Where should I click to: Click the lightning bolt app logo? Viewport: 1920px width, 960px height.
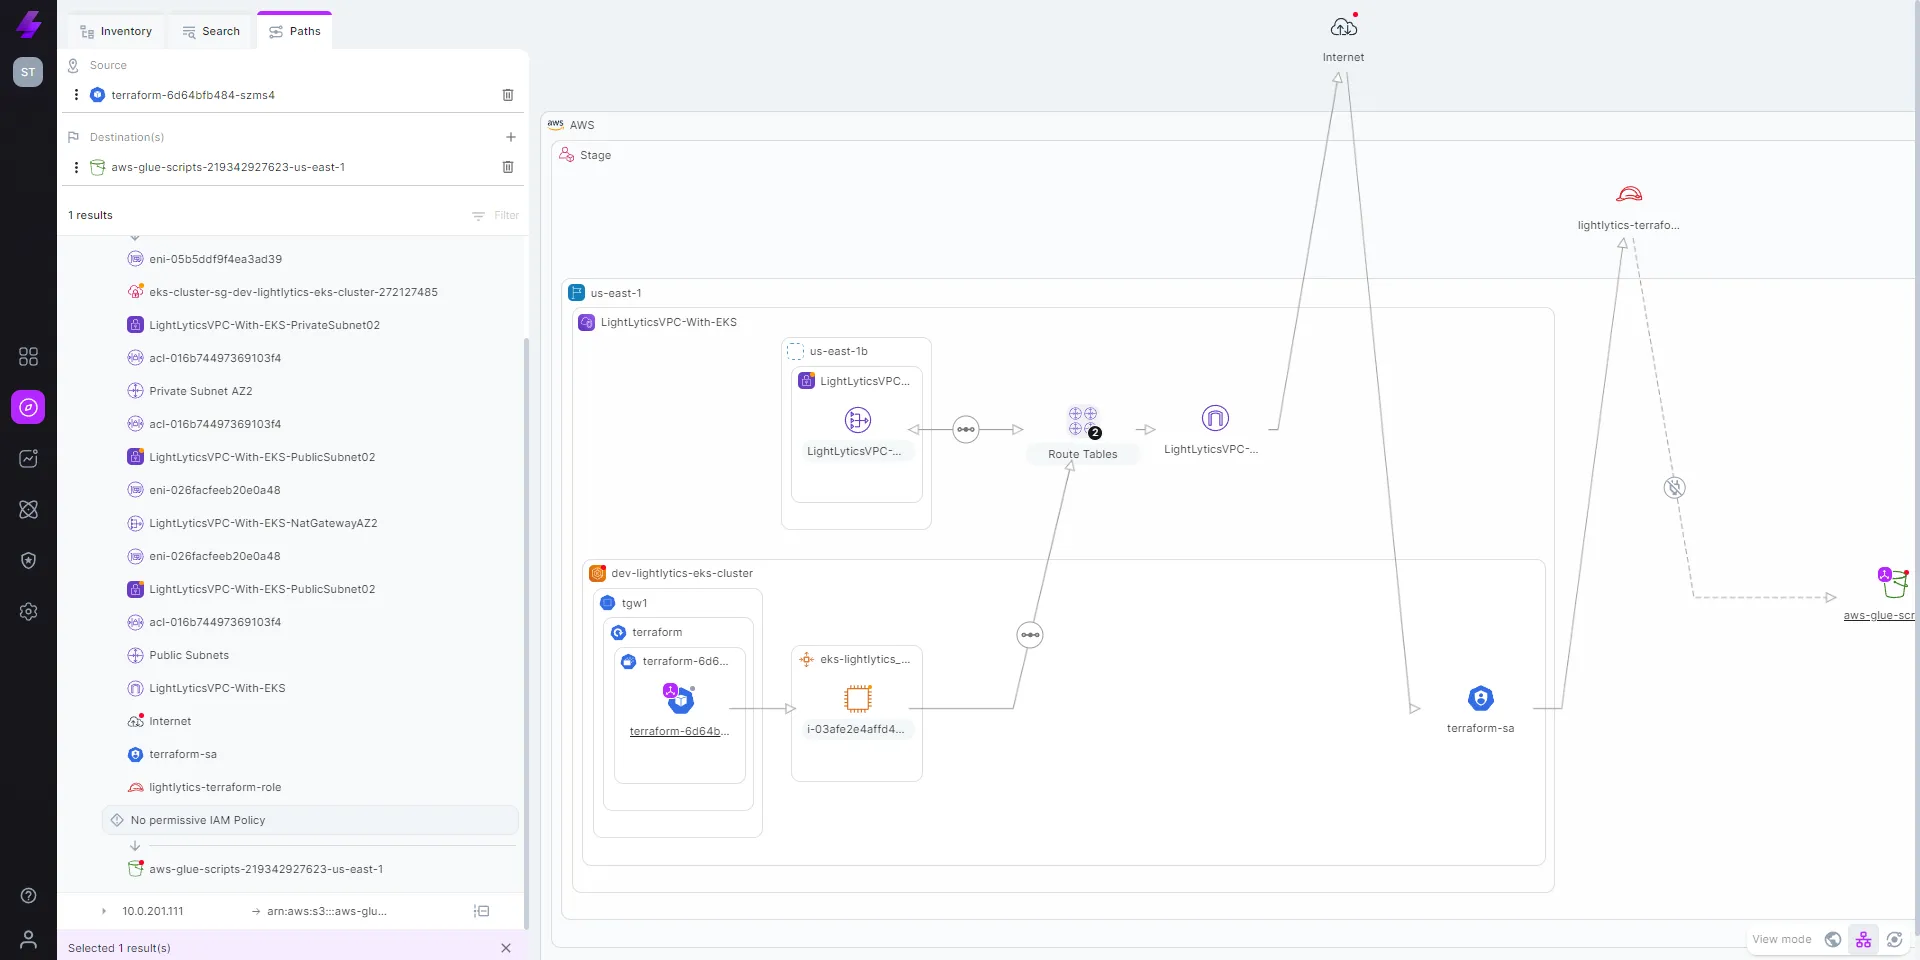[28, 25]
